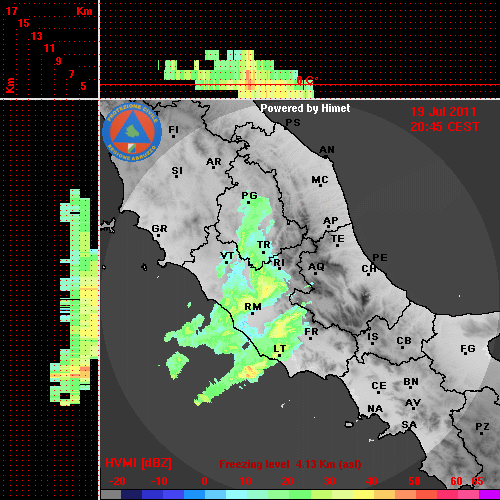Image resolution: width=500 pixels, height=500 pixels.
Task: Click the FI city label
Action: coord(173,129)
